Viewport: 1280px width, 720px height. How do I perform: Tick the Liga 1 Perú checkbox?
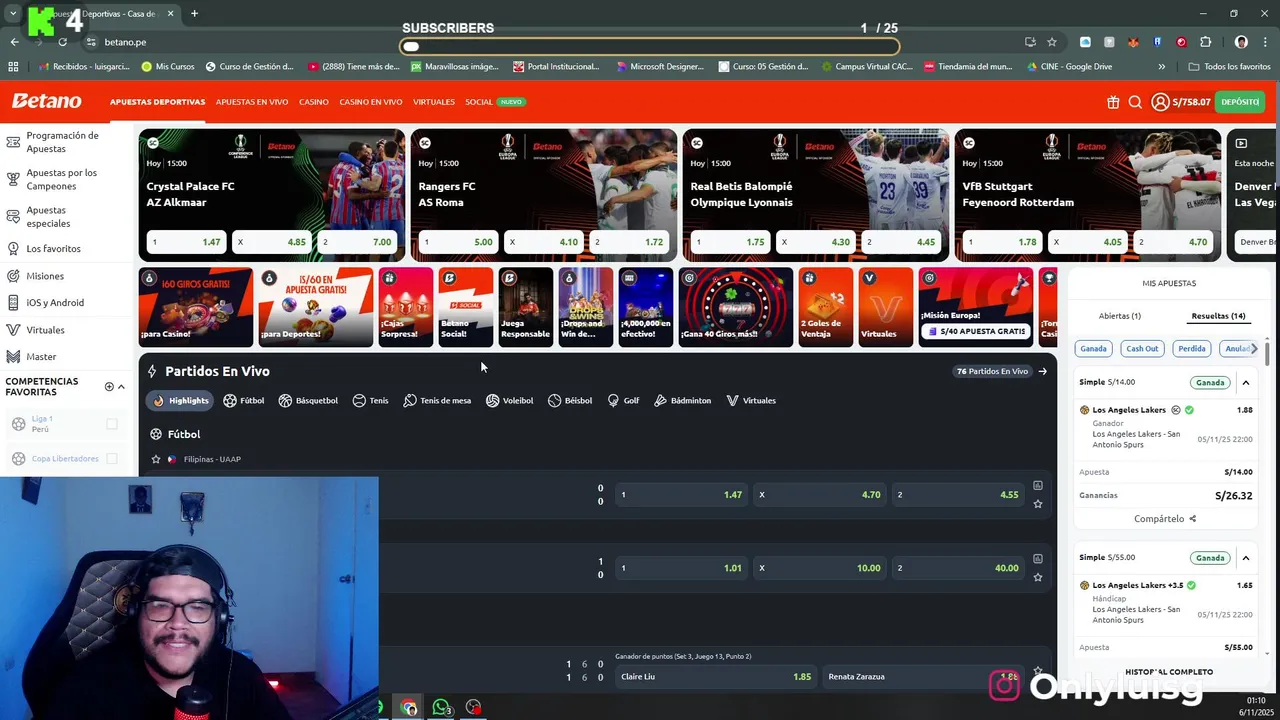112,424
